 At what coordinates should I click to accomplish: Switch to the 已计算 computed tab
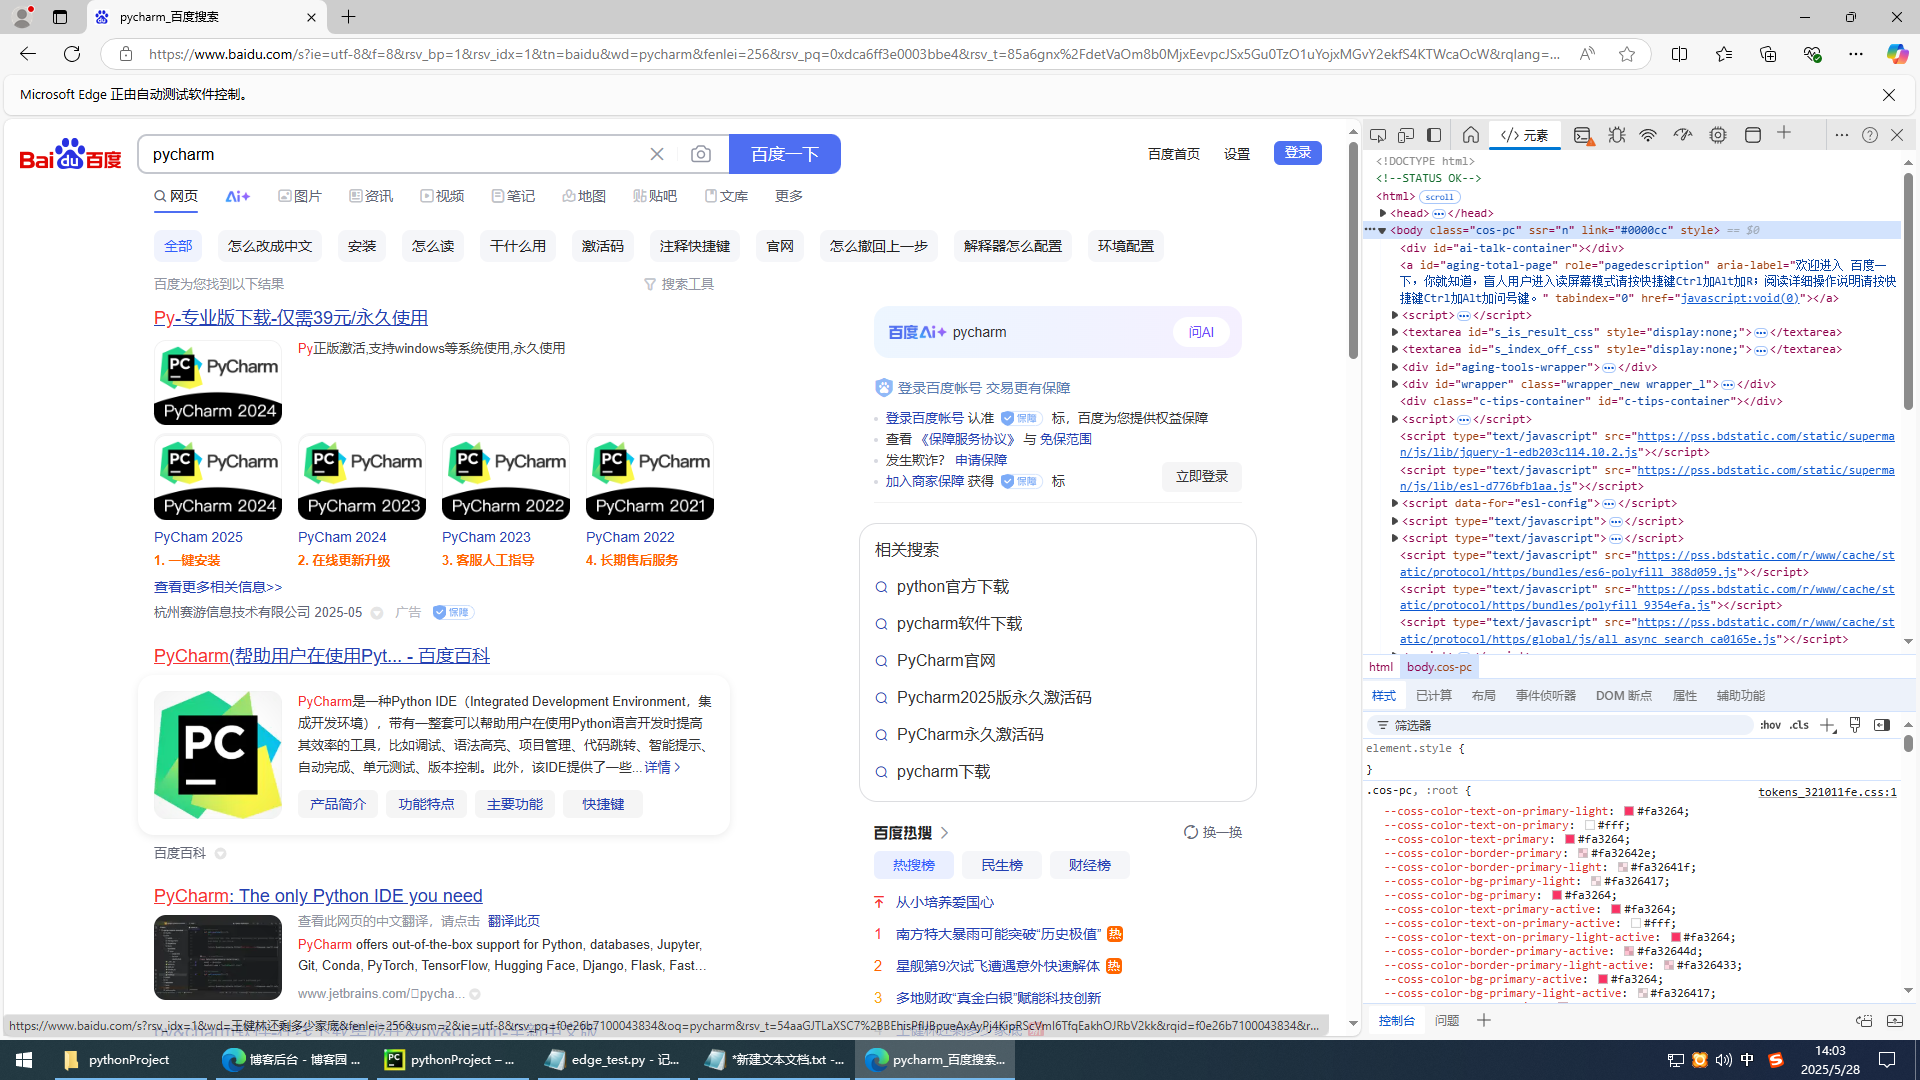click(x=1433, y=696)
